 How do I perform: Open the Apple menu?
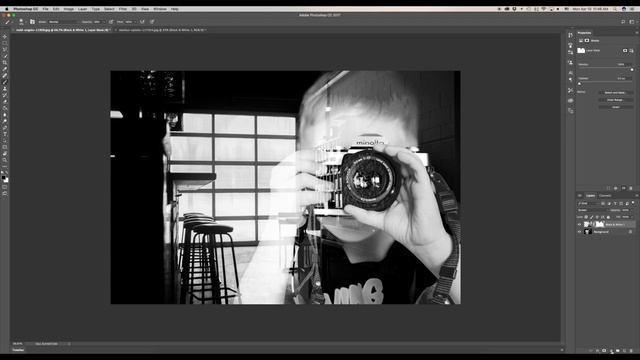[x=7, y=9]
